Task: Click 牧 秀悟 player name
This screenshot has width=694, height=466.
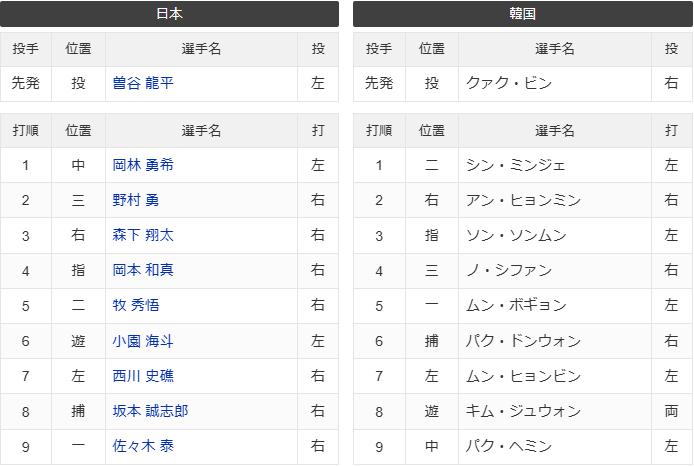Action: point(135,305)
